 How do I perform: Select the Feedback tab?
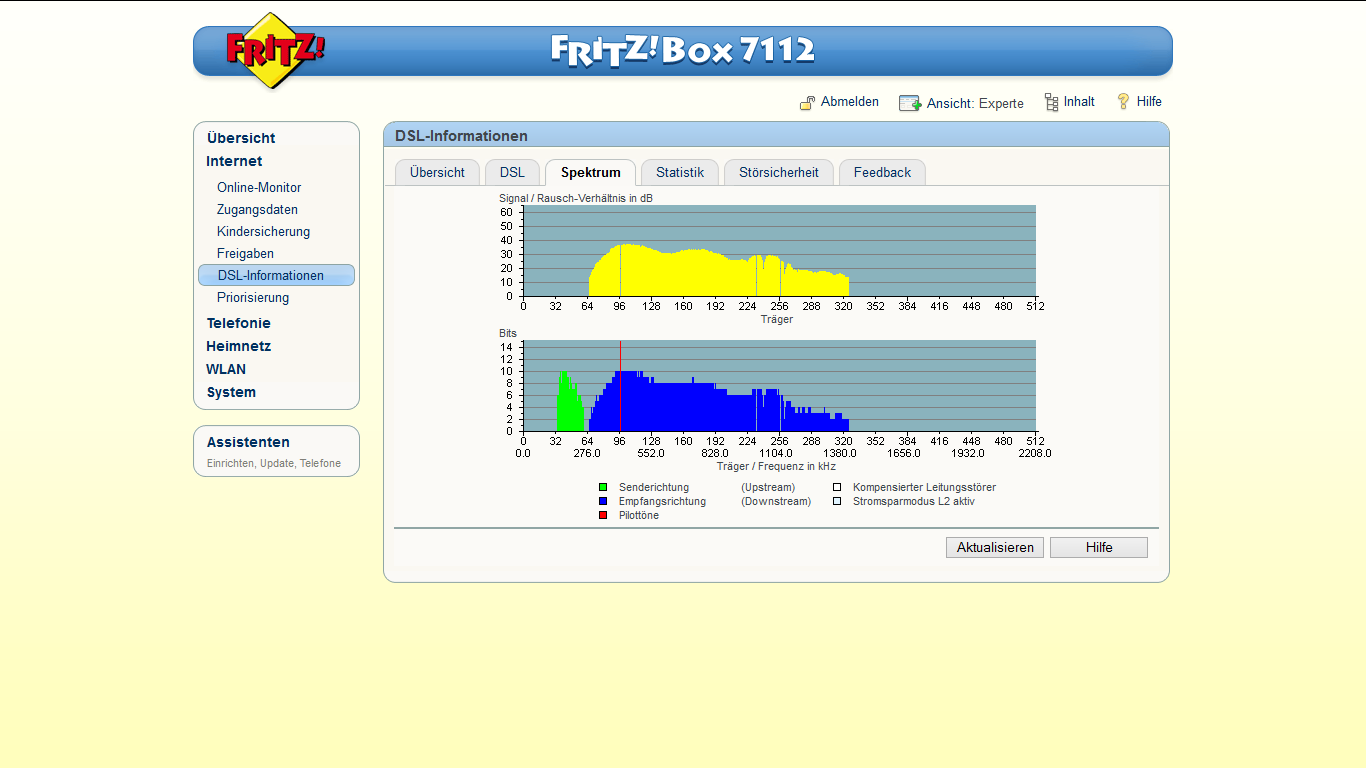(x=882, y=172)
